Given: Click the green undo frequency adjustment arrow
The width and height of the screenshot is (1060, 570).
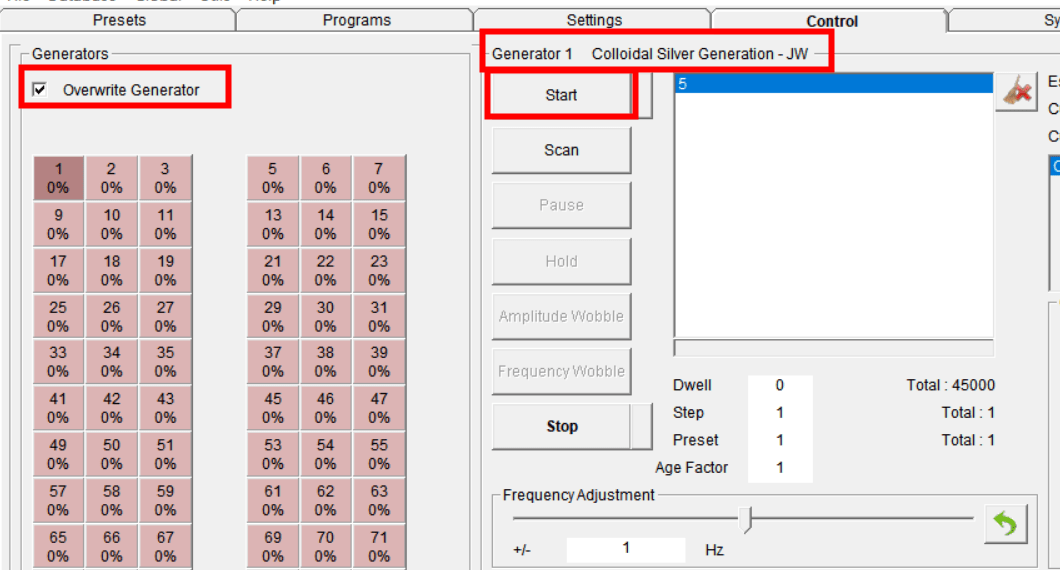Looking at the screenshot, I should click(1006, 524).
